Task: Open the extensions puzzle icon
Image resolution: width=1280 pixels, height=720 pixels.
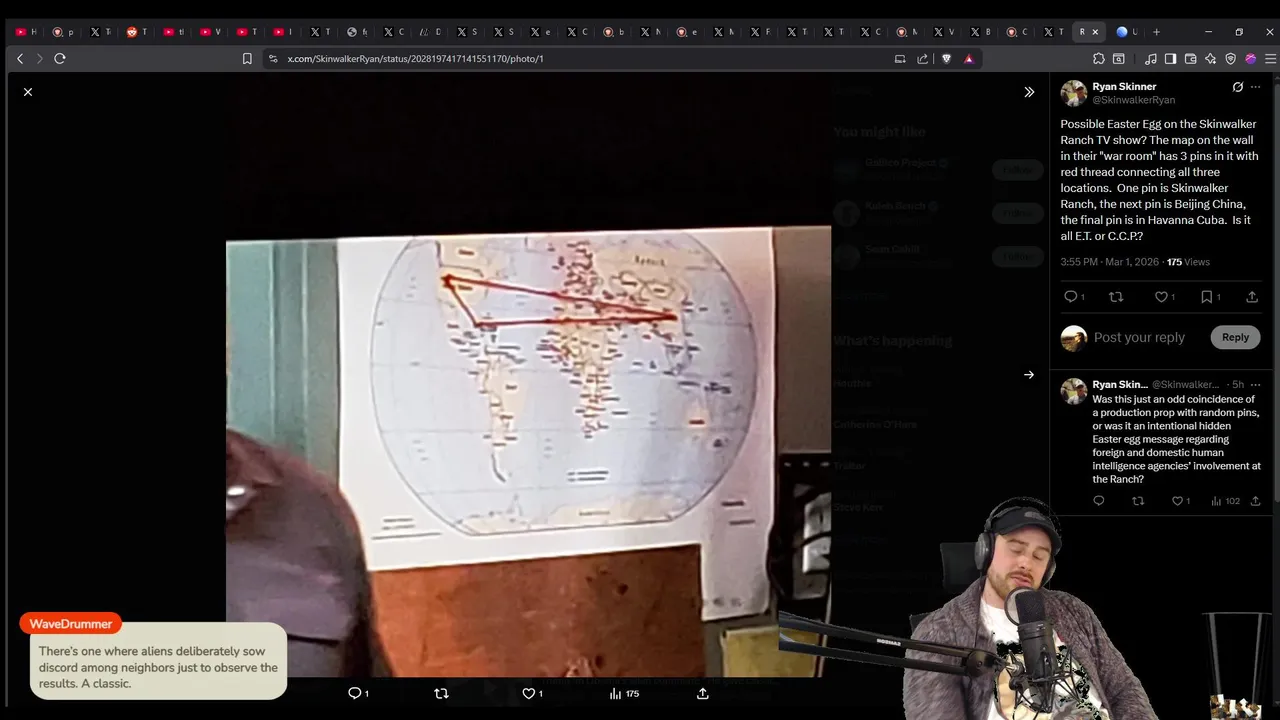Action: [1097, 59]
